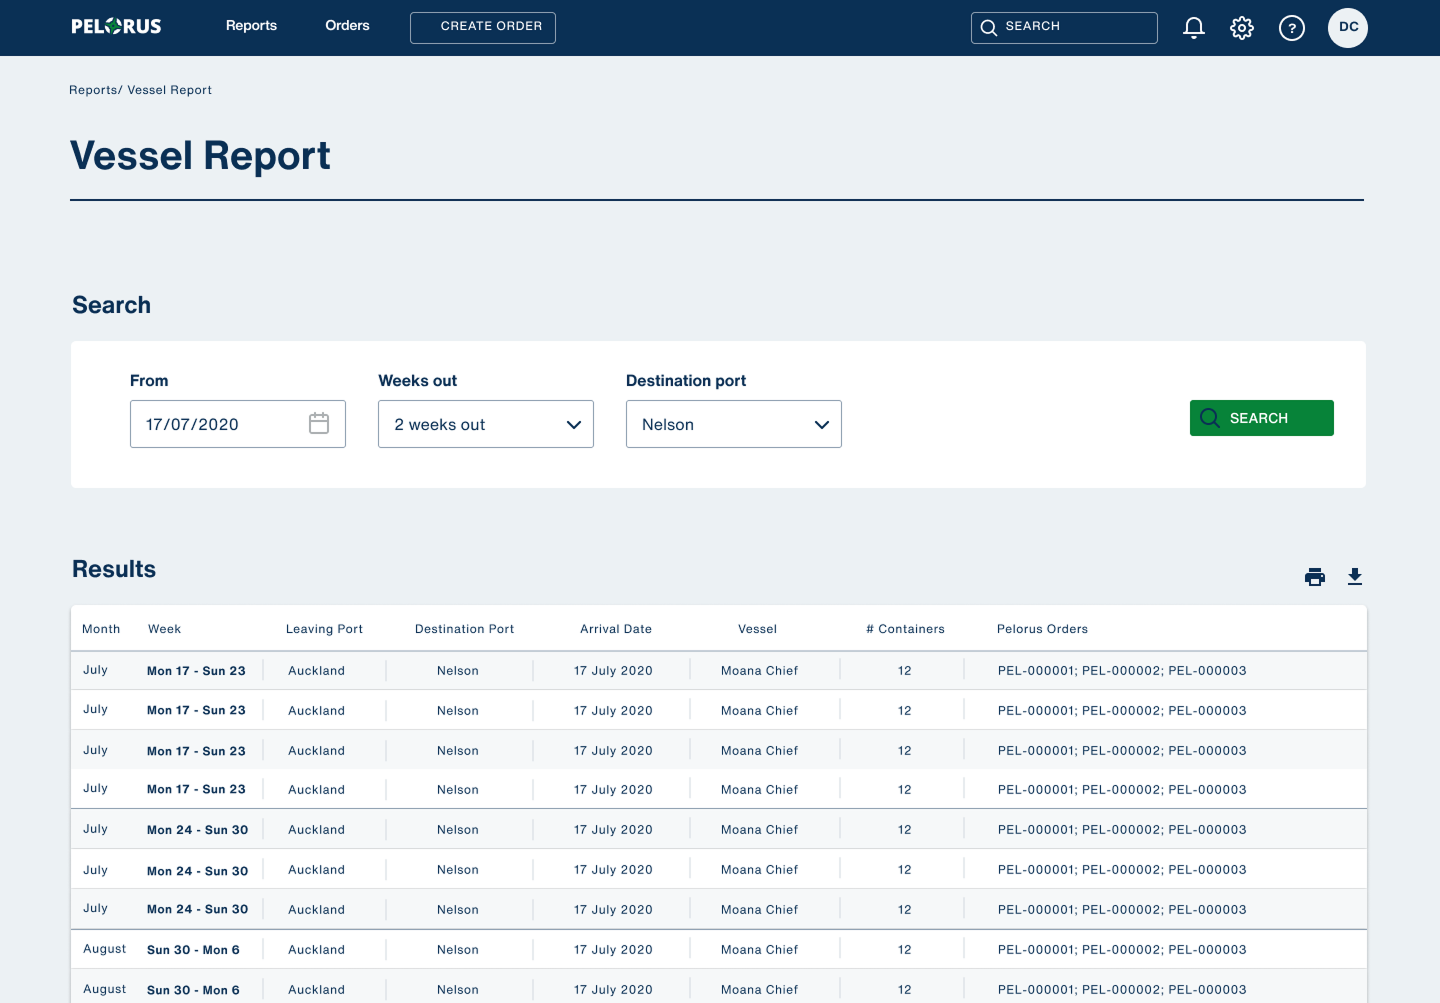Open the notifications bell
The width and height of the screenshot is (1440, 1003).
(1193, 28)
